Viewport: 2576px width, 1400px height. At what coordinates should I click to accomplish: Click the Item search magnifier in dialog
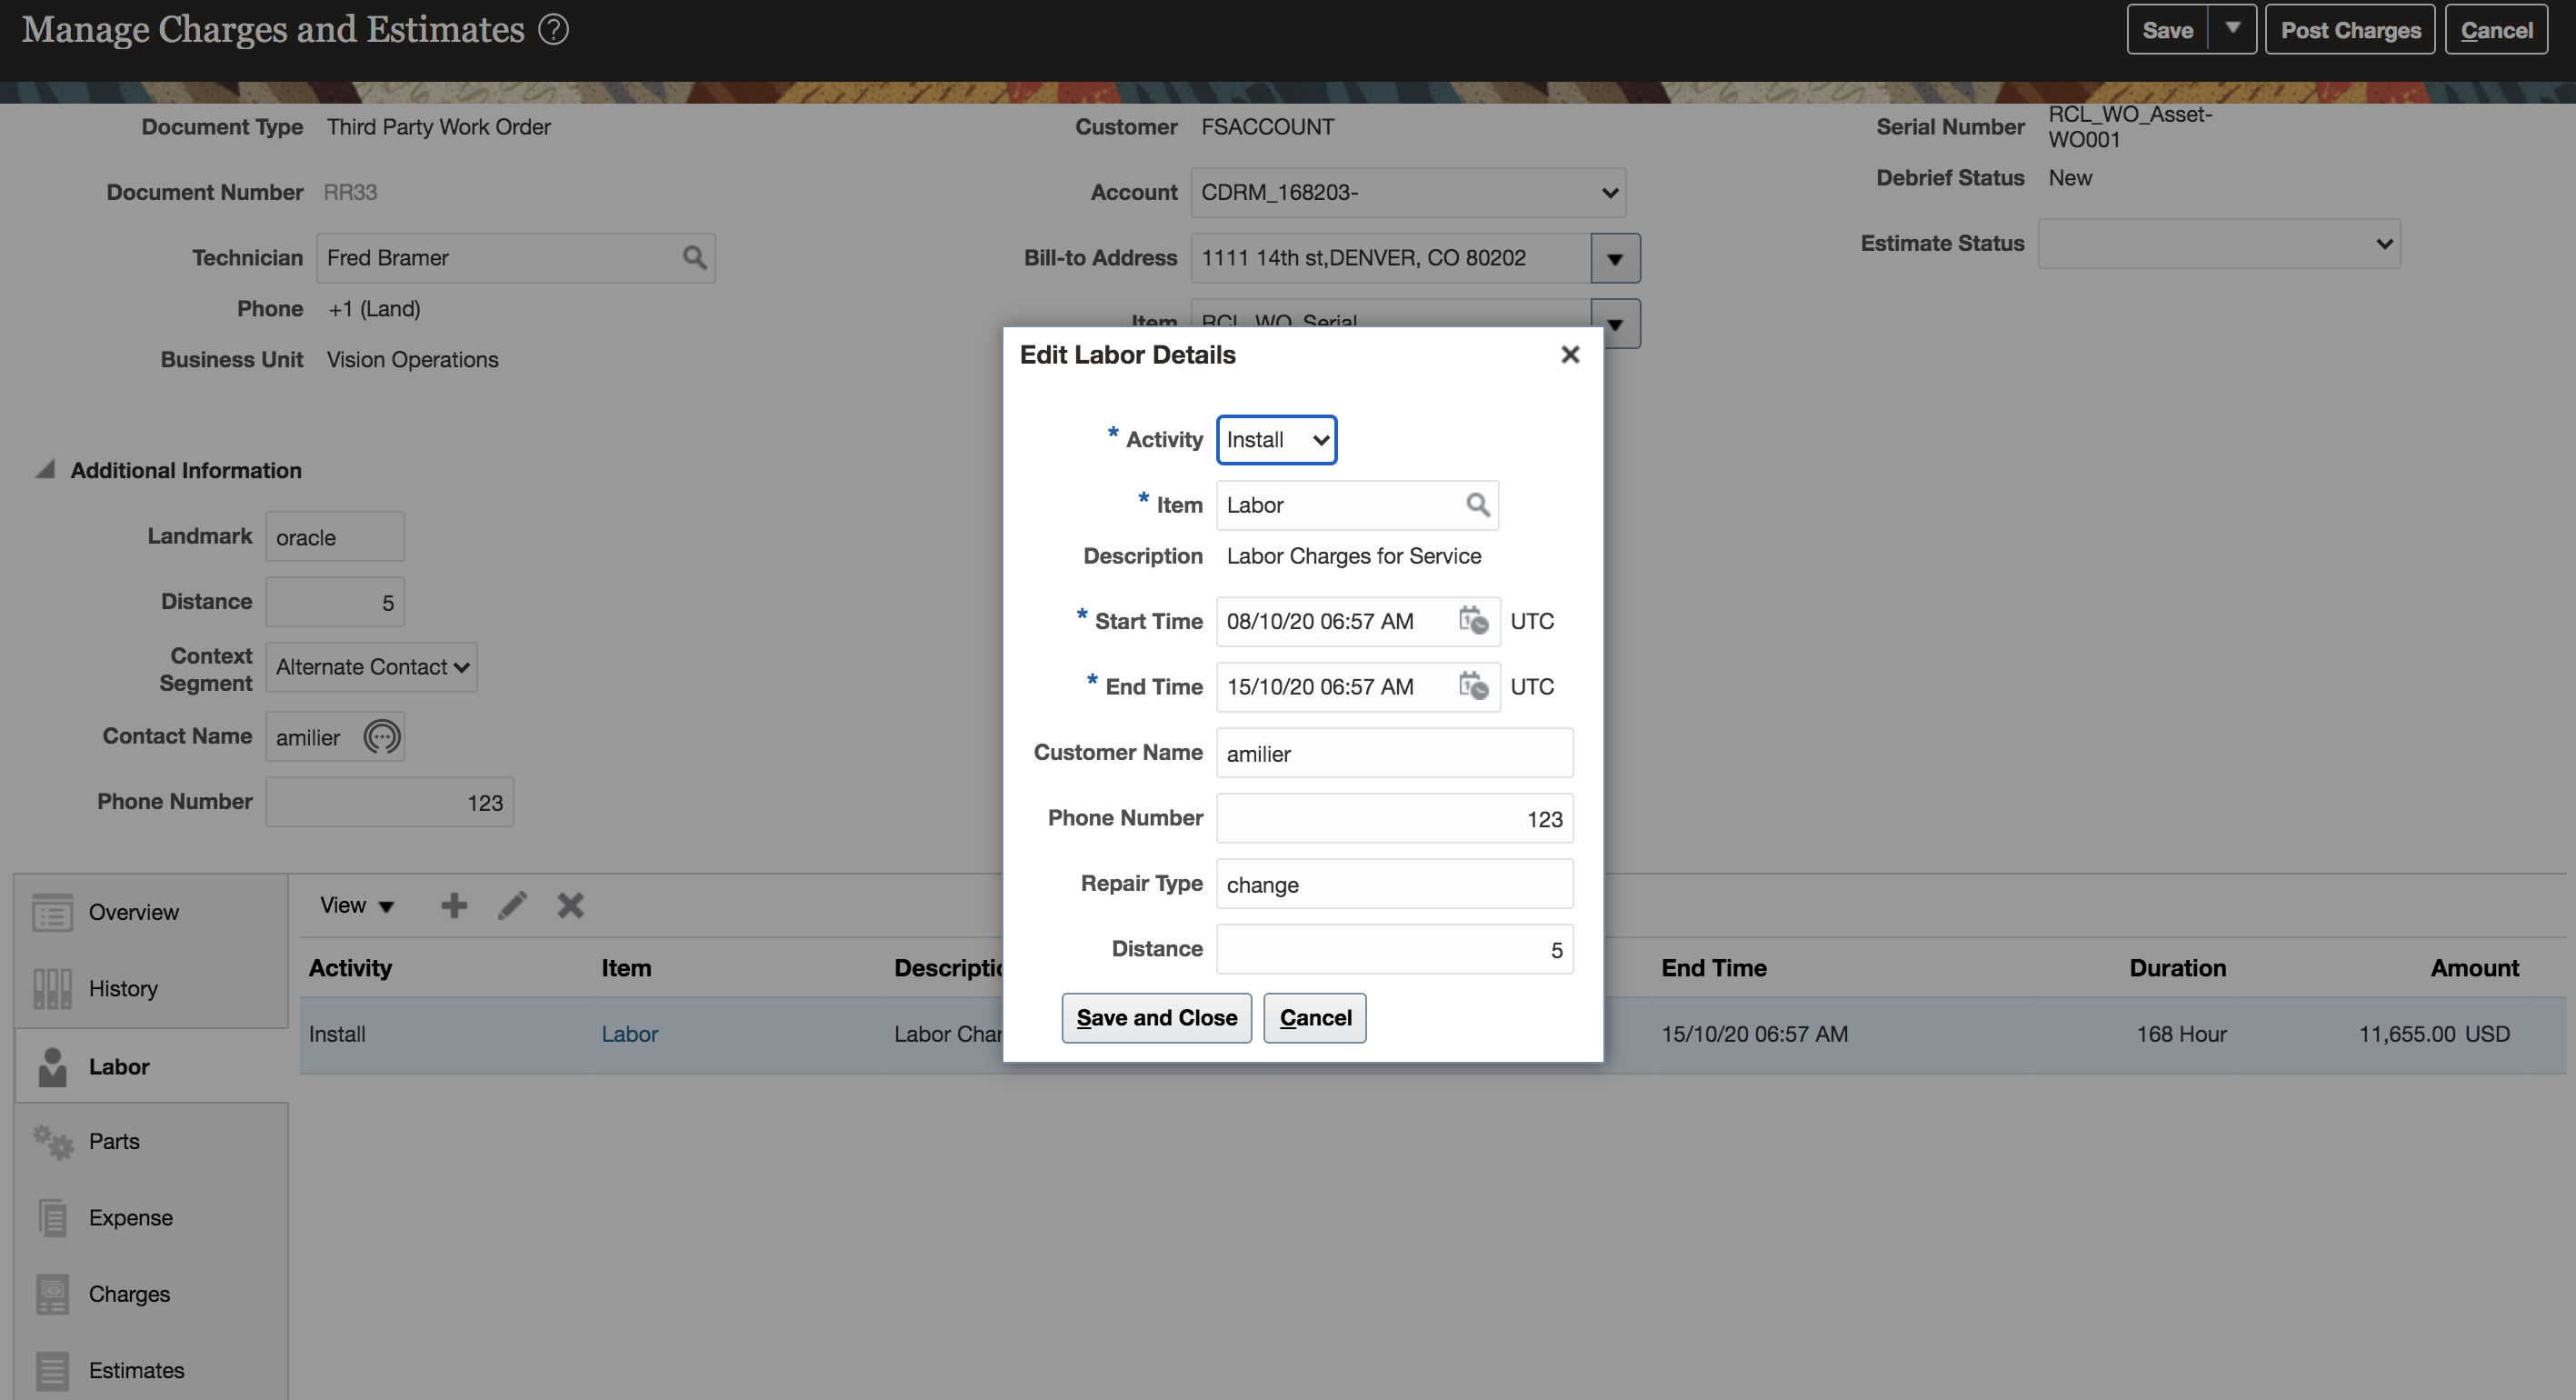point(1477,505)
